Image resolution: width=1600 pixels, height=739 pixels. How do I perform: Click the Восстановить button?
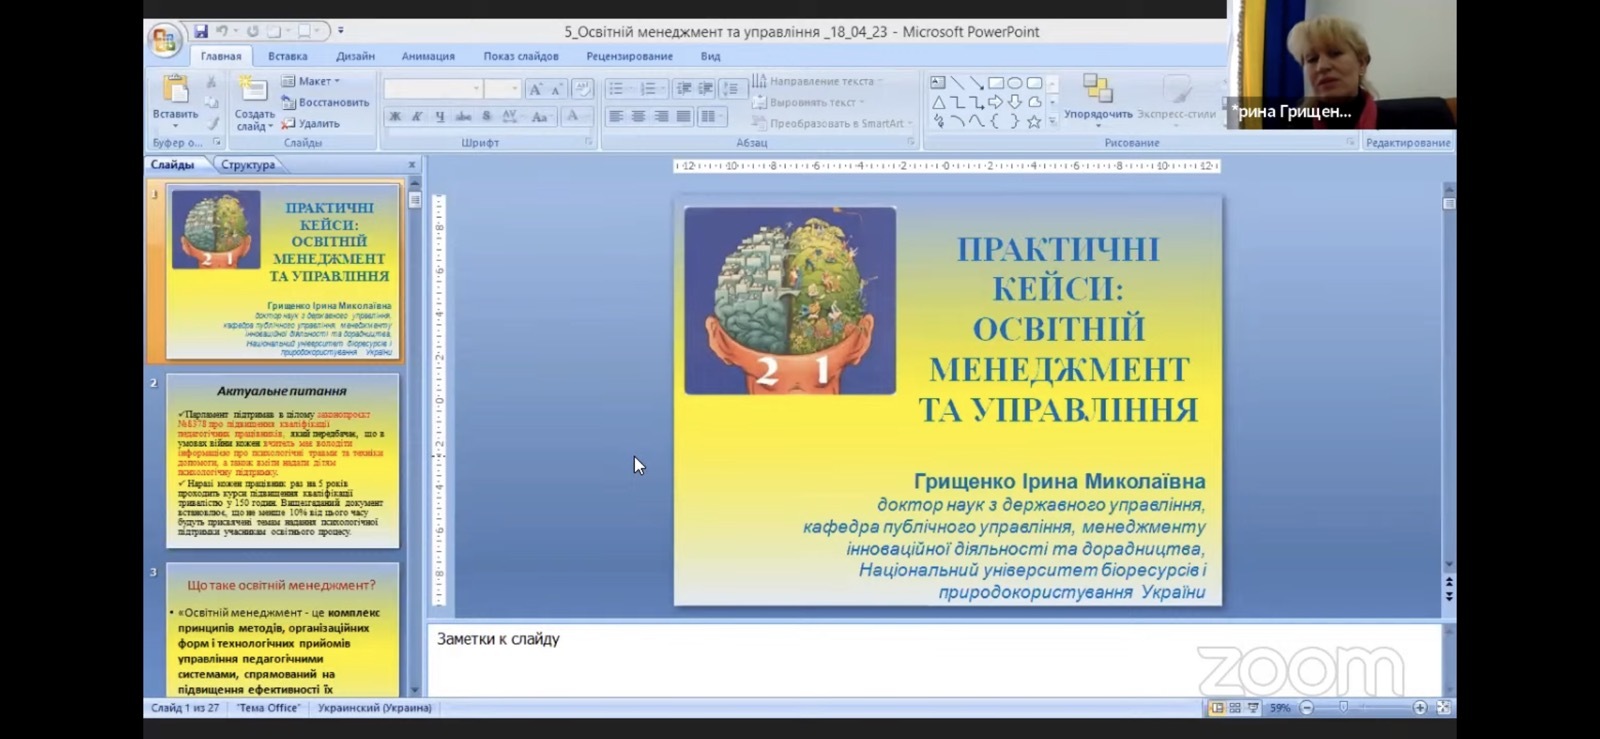326,102
